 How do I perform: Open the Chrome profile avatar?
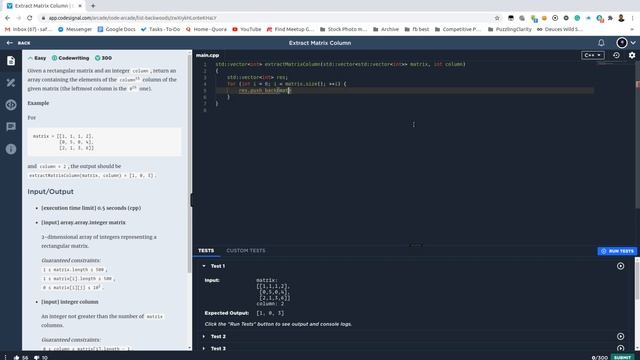(621, 18)
